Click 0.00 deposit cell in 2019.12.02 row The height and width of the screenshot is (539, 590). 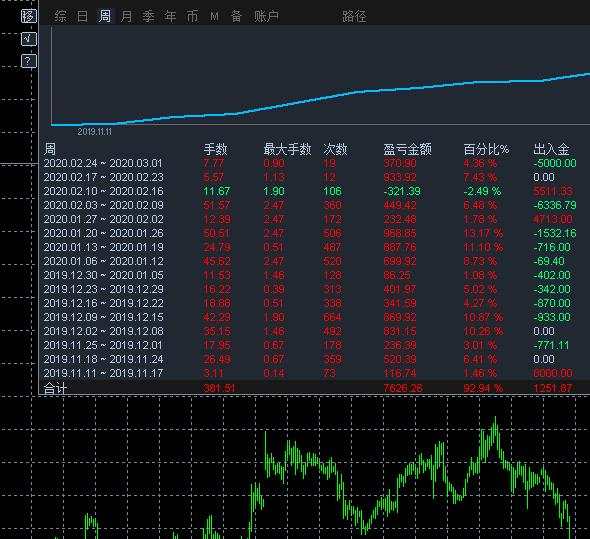[544, 331]
